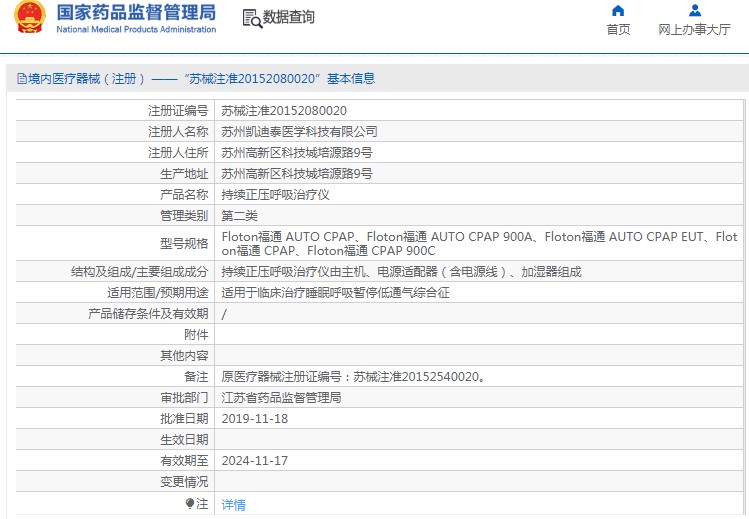The image size is (749, 519).
Task: Select product name 持续正压呼吸治疗仪
Action: click(x=276, y=195)
